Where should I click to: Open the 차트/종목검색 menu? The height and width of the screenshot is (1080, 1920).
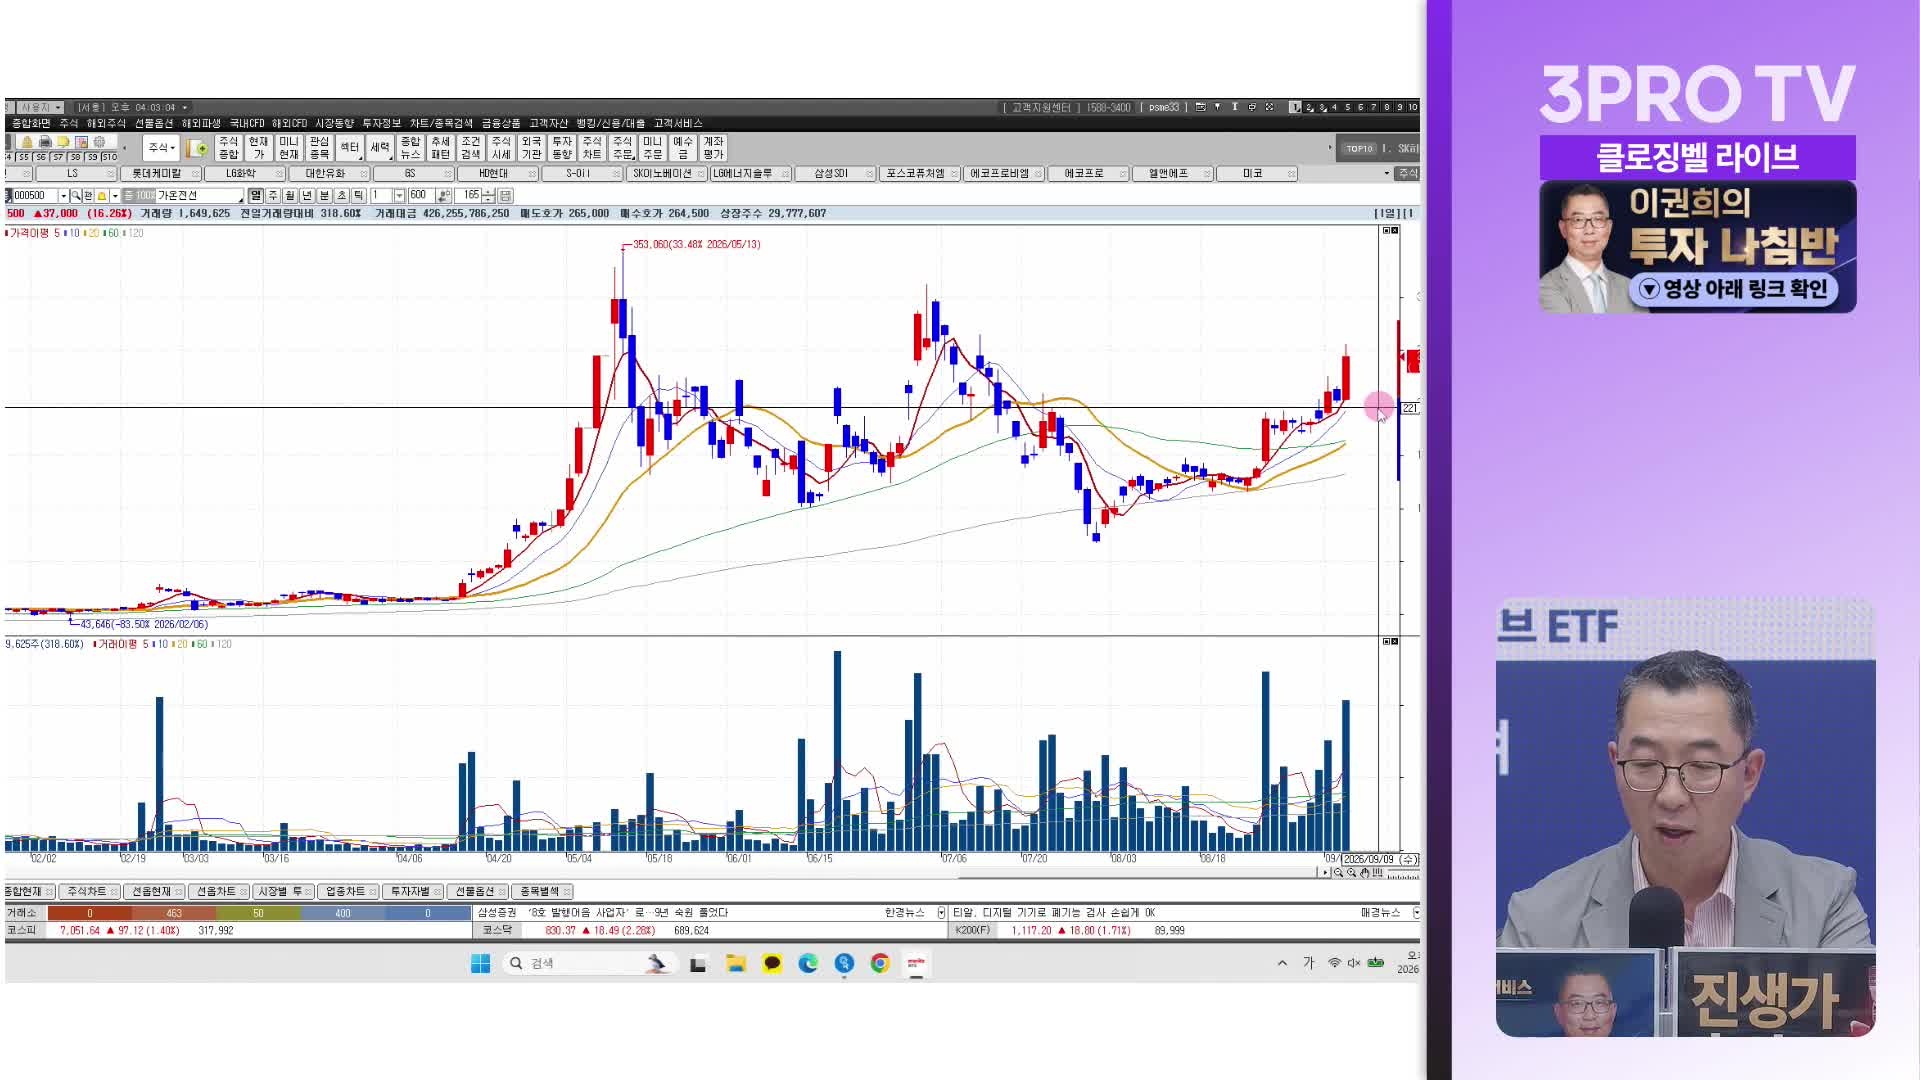coord(441,123)
